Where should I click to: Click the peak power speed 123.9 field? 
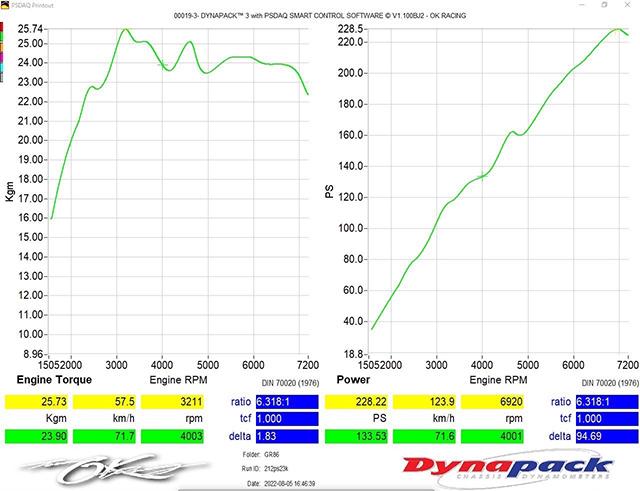[424, 402]
